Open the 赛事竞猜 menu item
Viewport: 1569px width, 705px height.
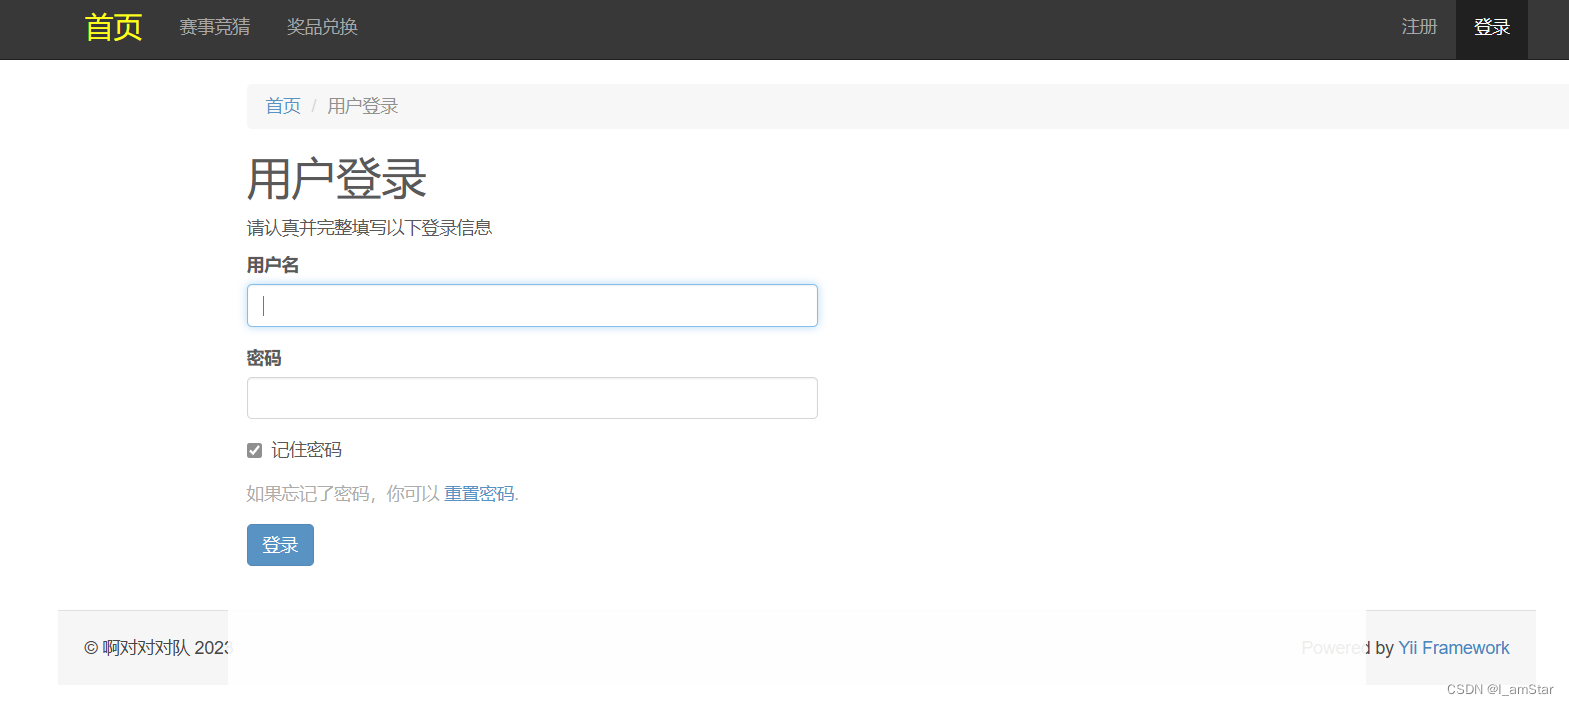coord(215,27)
